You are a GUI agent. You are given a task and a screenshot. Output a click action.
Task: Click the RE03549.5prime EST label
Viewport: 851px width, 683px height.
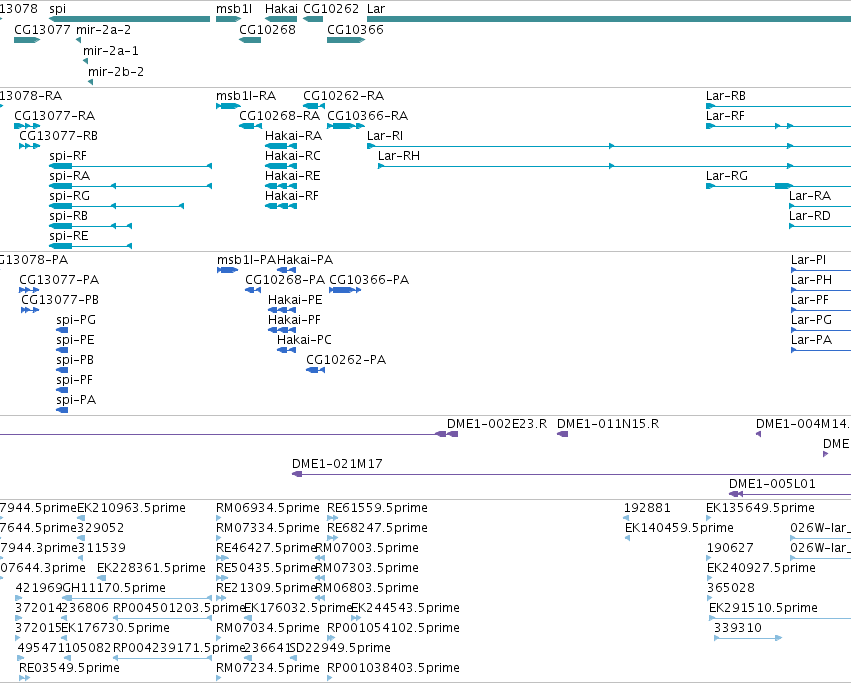pyautogui.click(x=69, y=668)
